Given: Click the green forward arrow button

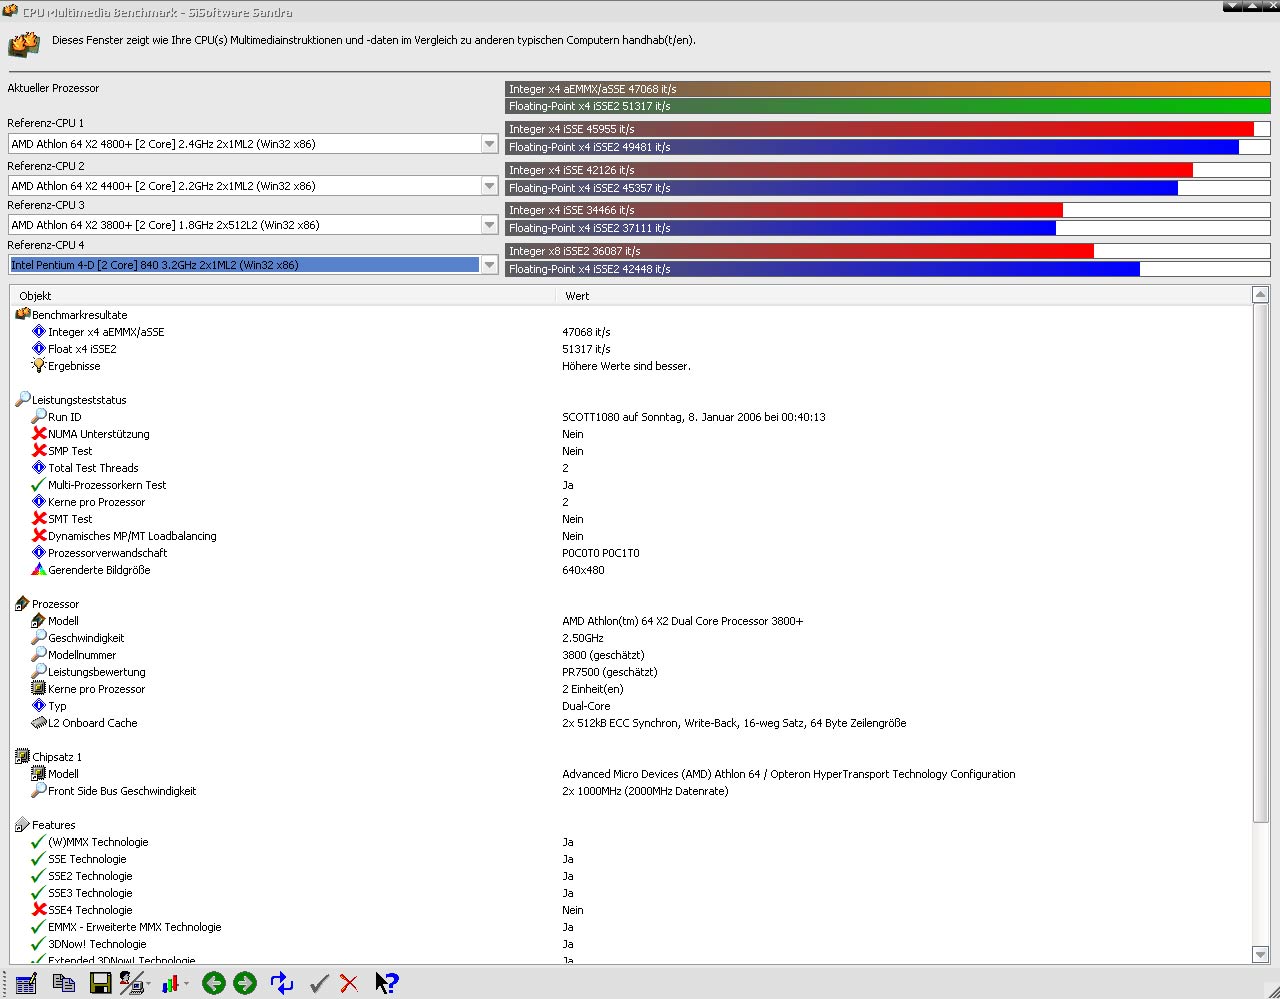Looking at the screenshot, I should (x=245, y=984).
